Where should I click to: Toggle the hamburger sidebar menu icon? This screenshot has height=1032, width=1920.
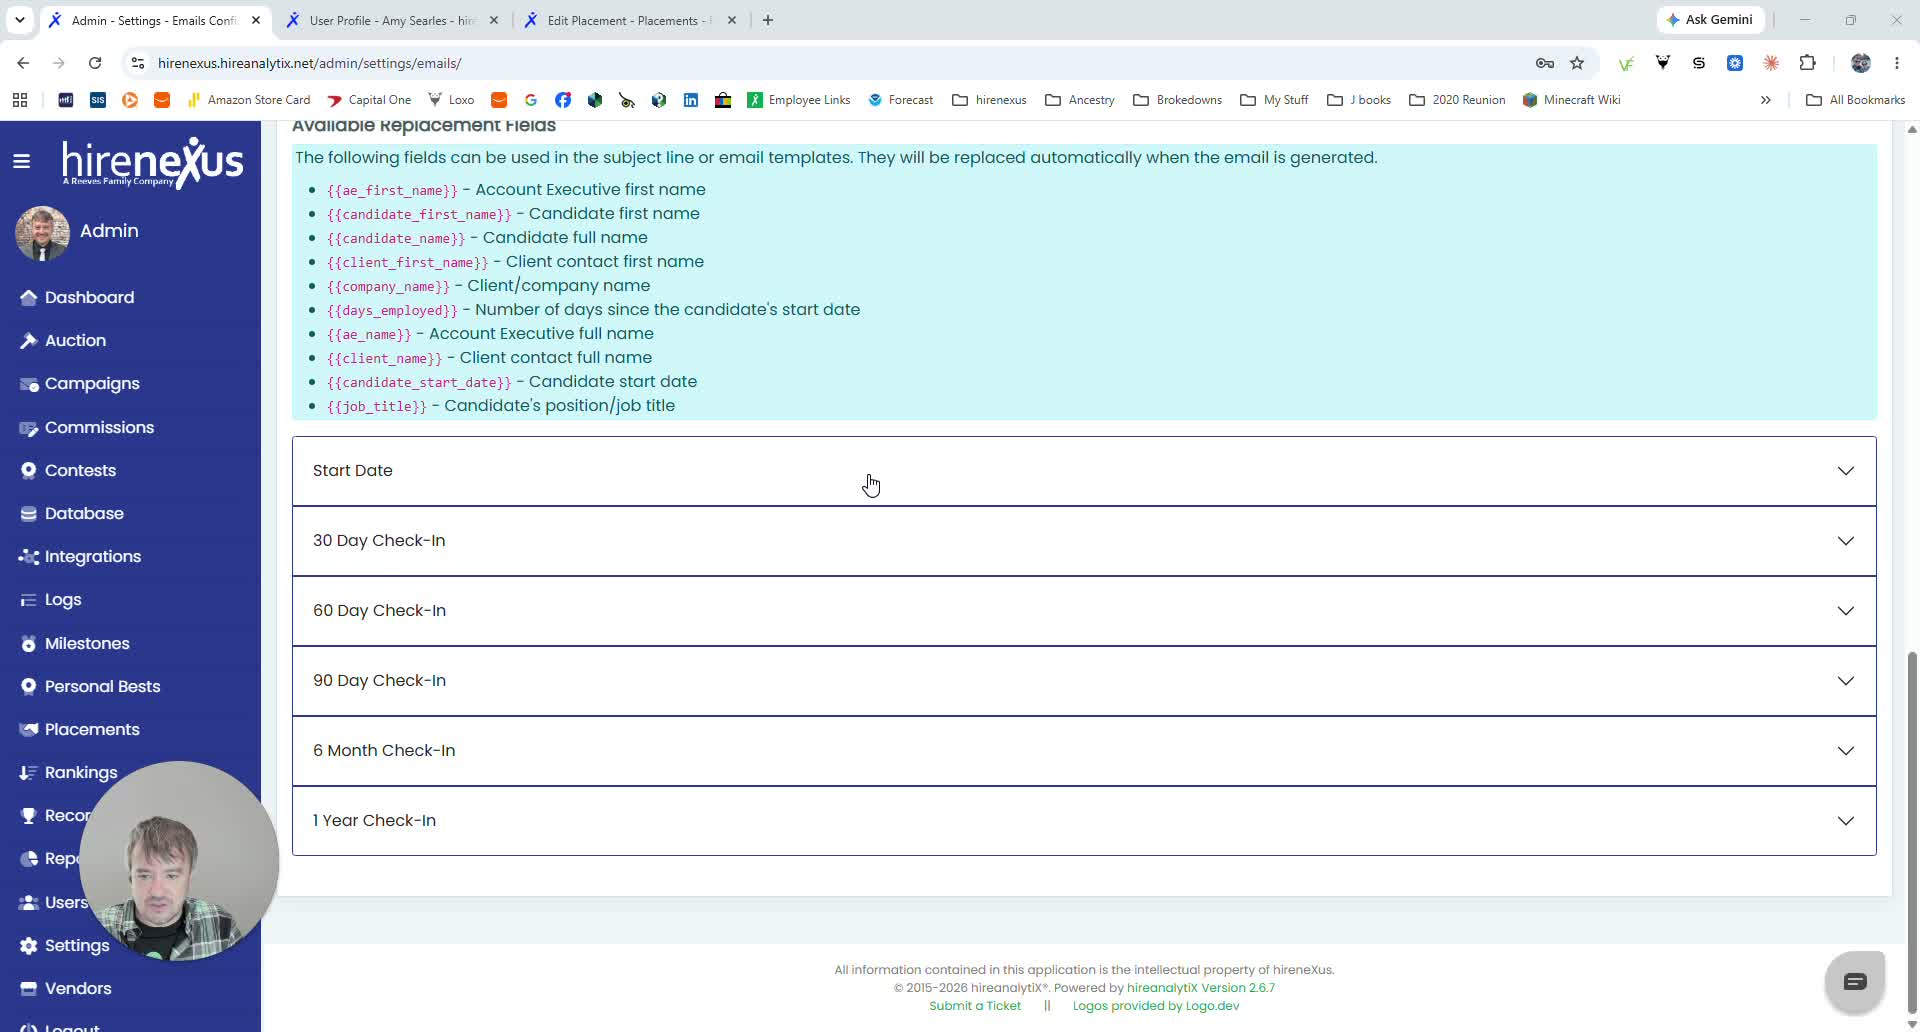(21, 161)
